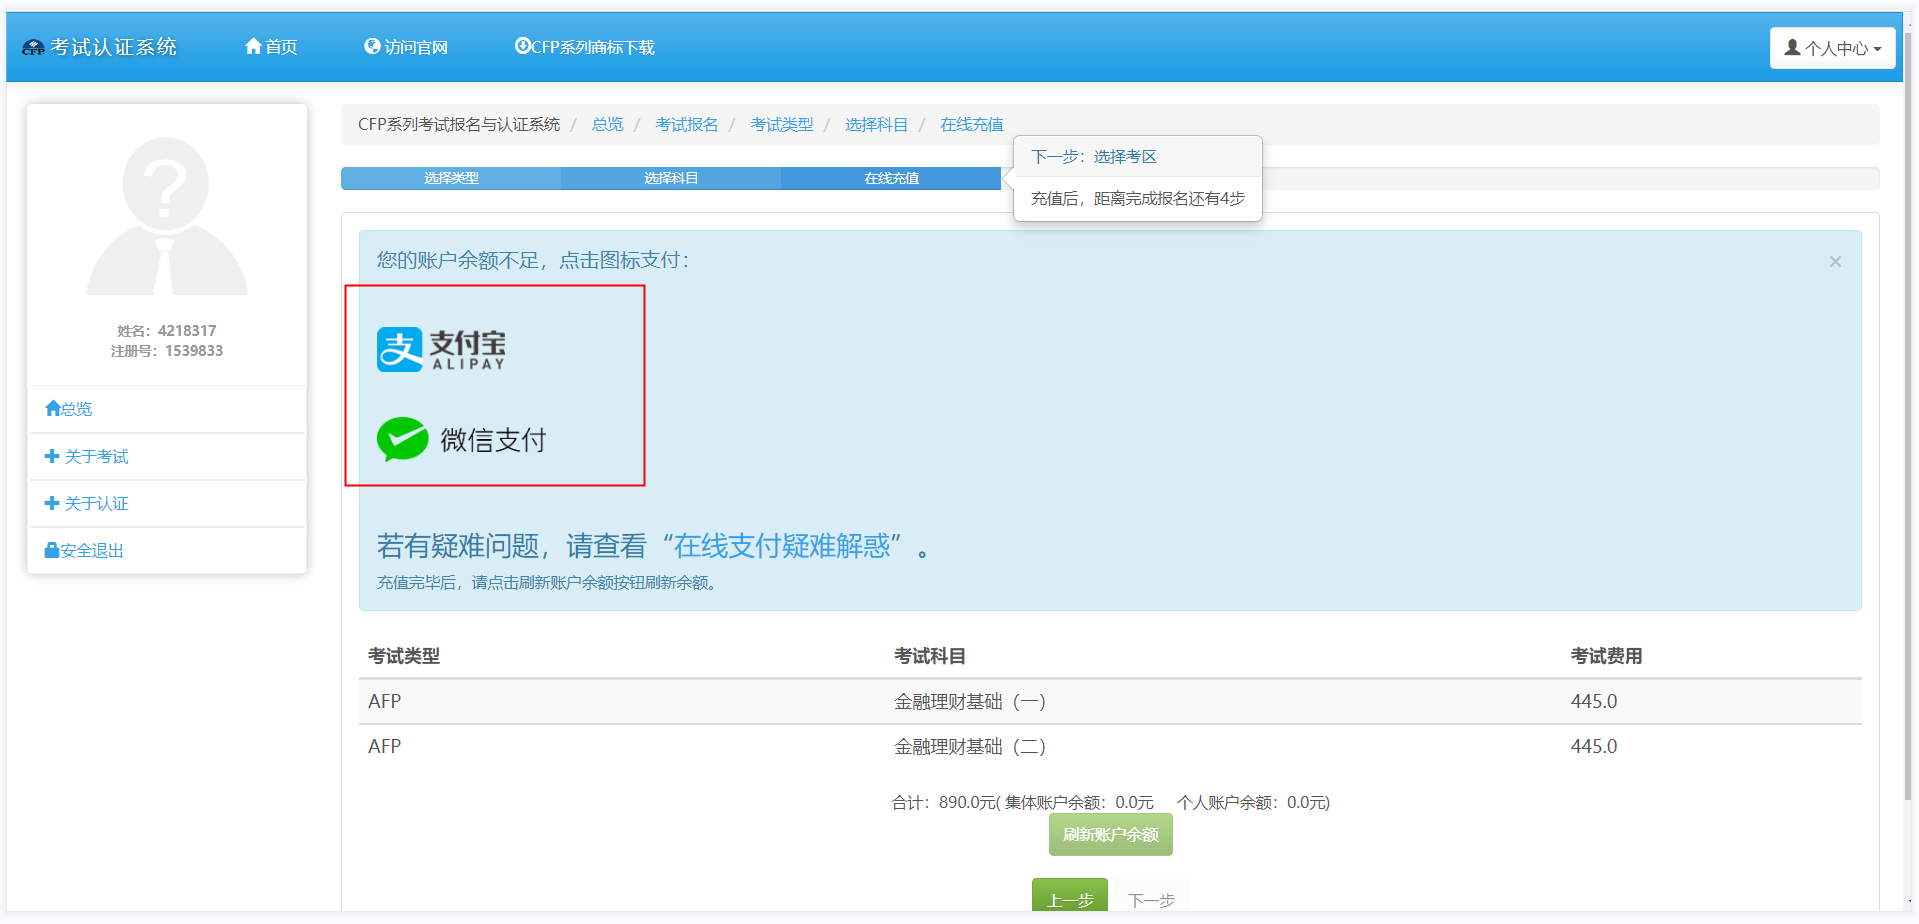Screen dimensions: 1919x924
Task: Expand 关于考试 sidebar section
Action: click(x=167, y=457)
